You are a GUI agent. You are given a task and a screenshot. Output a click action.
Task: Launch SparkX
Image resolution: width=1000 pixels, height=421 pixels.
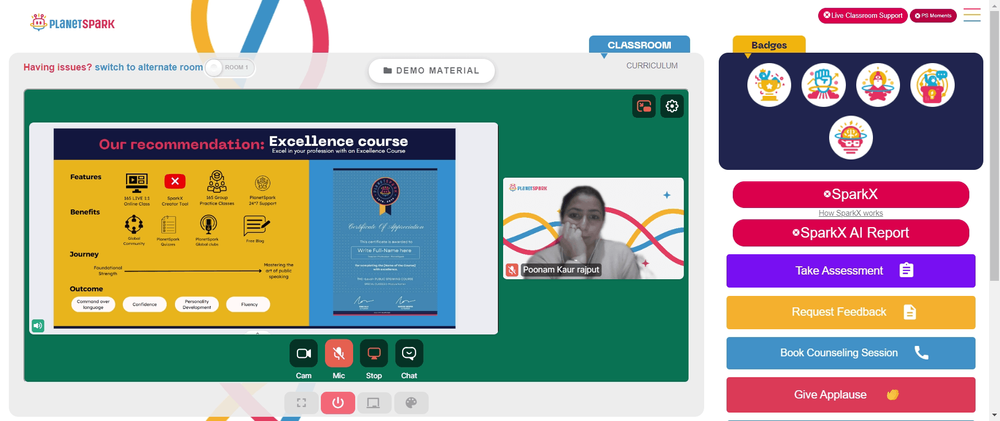coord(851,195)
